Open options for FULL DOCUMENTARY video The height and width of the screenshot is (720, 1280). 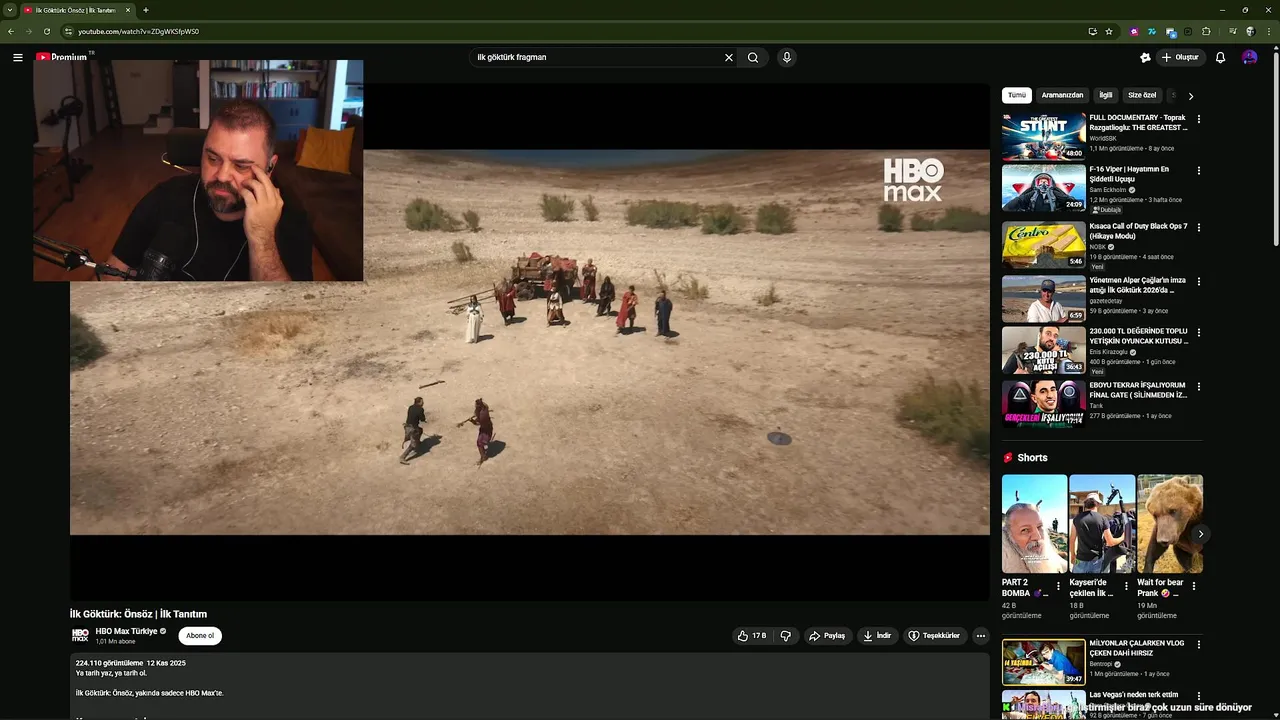1198,119
